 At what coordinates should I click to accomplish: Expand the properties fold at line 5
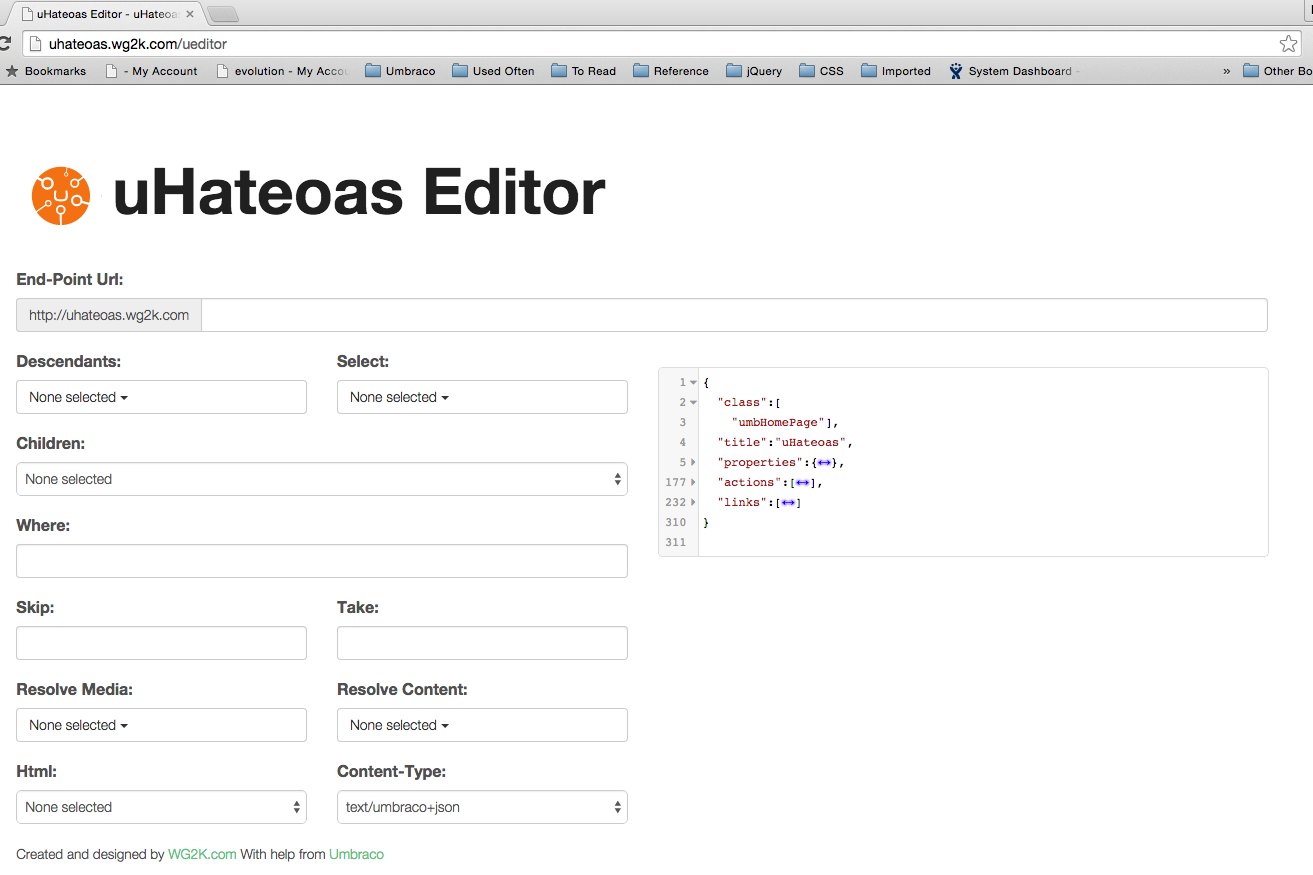point(693,462)
